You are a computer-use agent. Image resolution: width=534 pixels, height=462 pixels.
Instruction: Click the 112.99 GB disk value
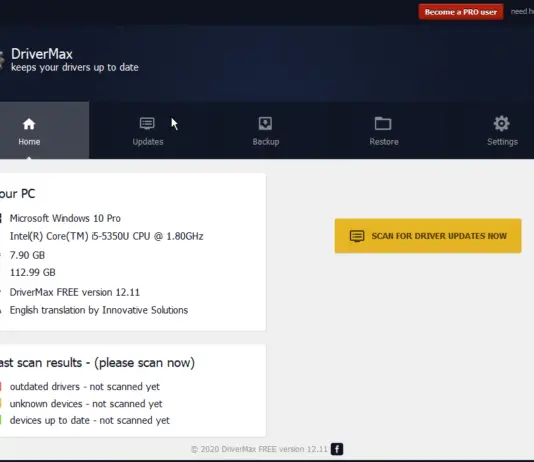[33, 272]
